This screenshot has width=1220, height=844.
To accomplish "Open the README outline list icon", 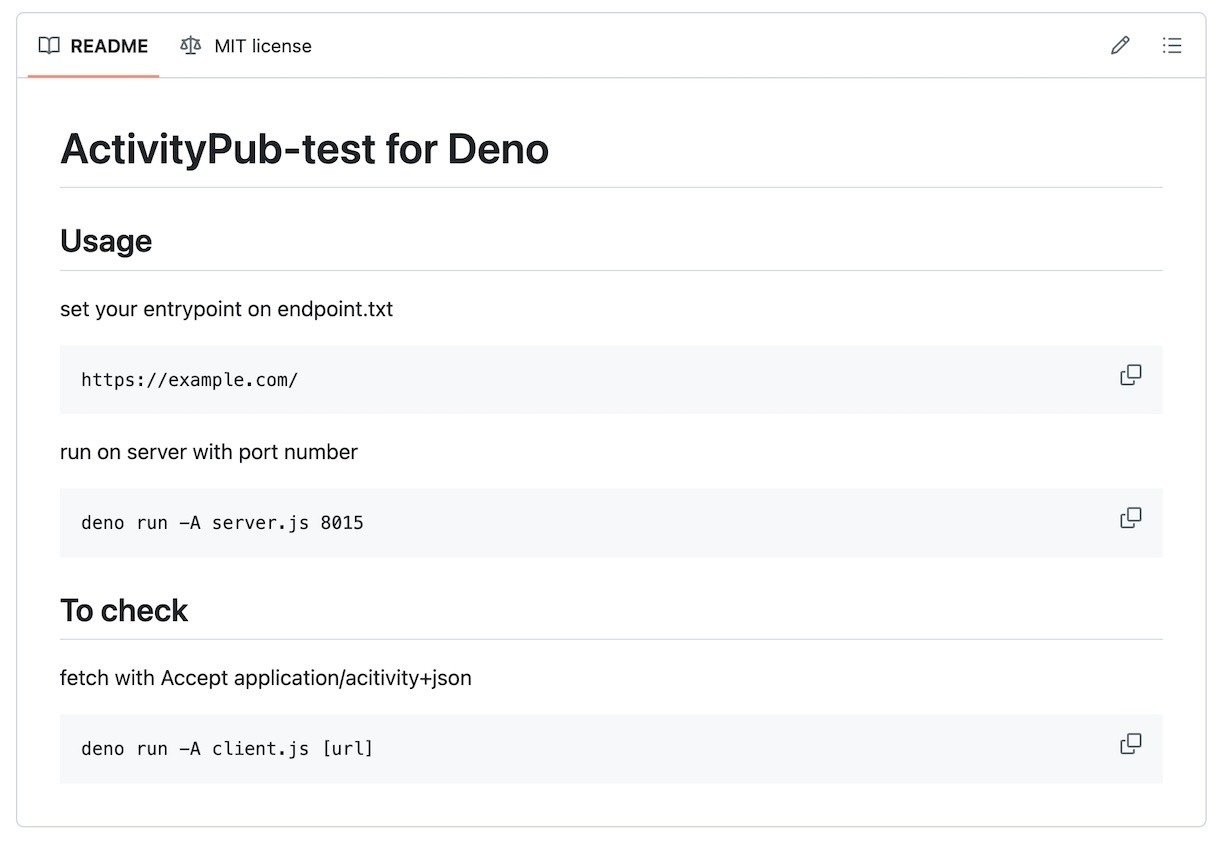I will pyautogui.click(x=1172, y=46).
